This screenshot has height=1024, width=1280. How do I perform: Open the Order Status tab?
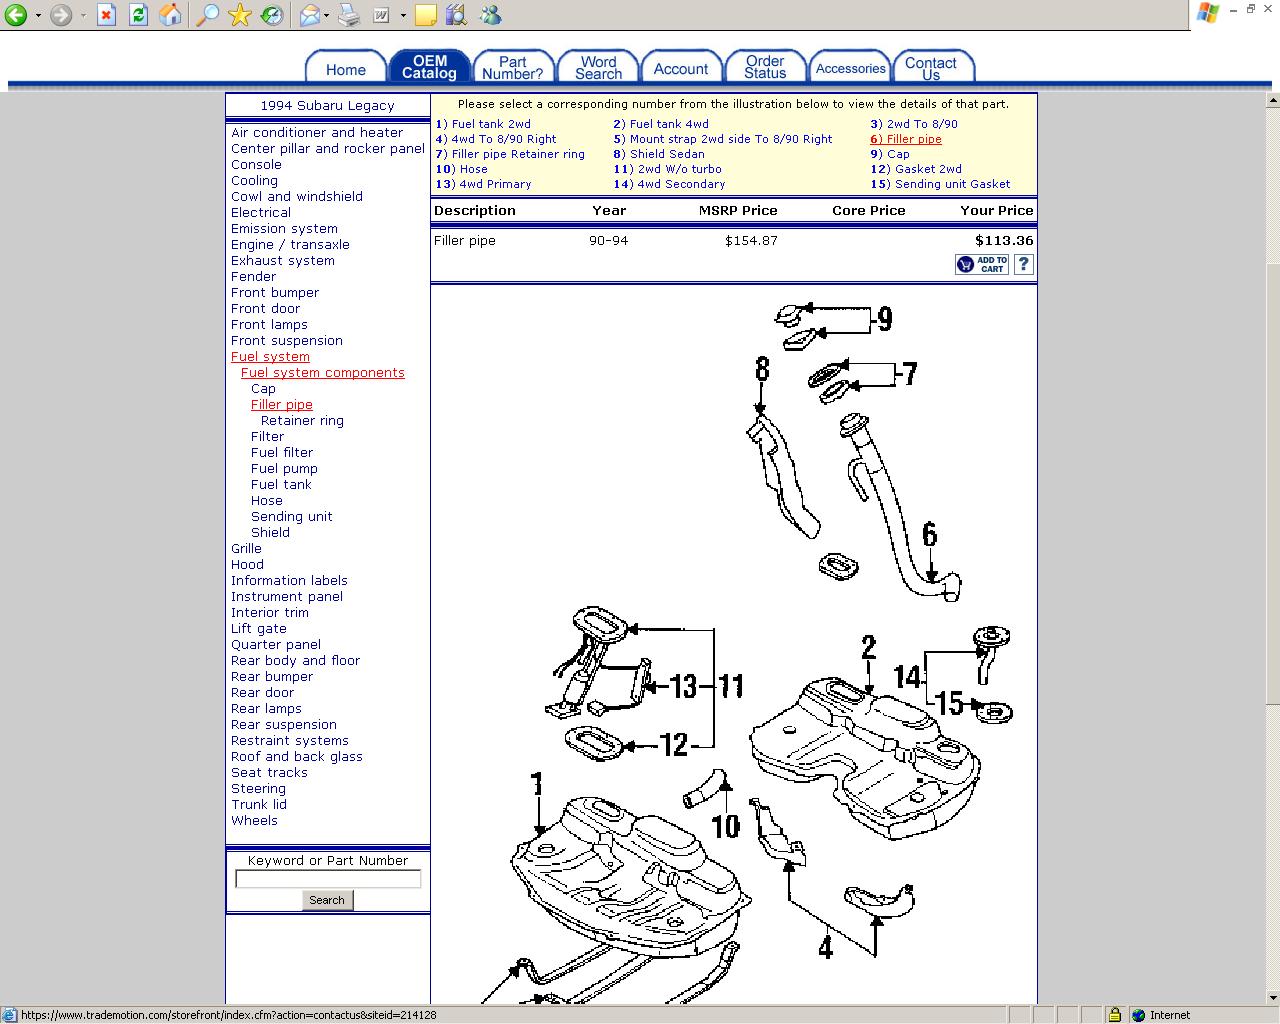point(765,67)
